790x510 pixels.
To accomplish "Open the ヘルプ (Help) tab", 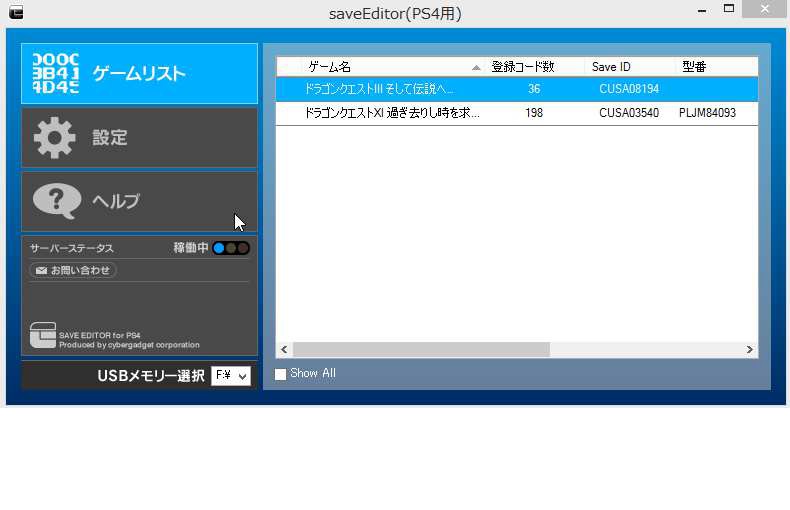I will tap(140, 201).
